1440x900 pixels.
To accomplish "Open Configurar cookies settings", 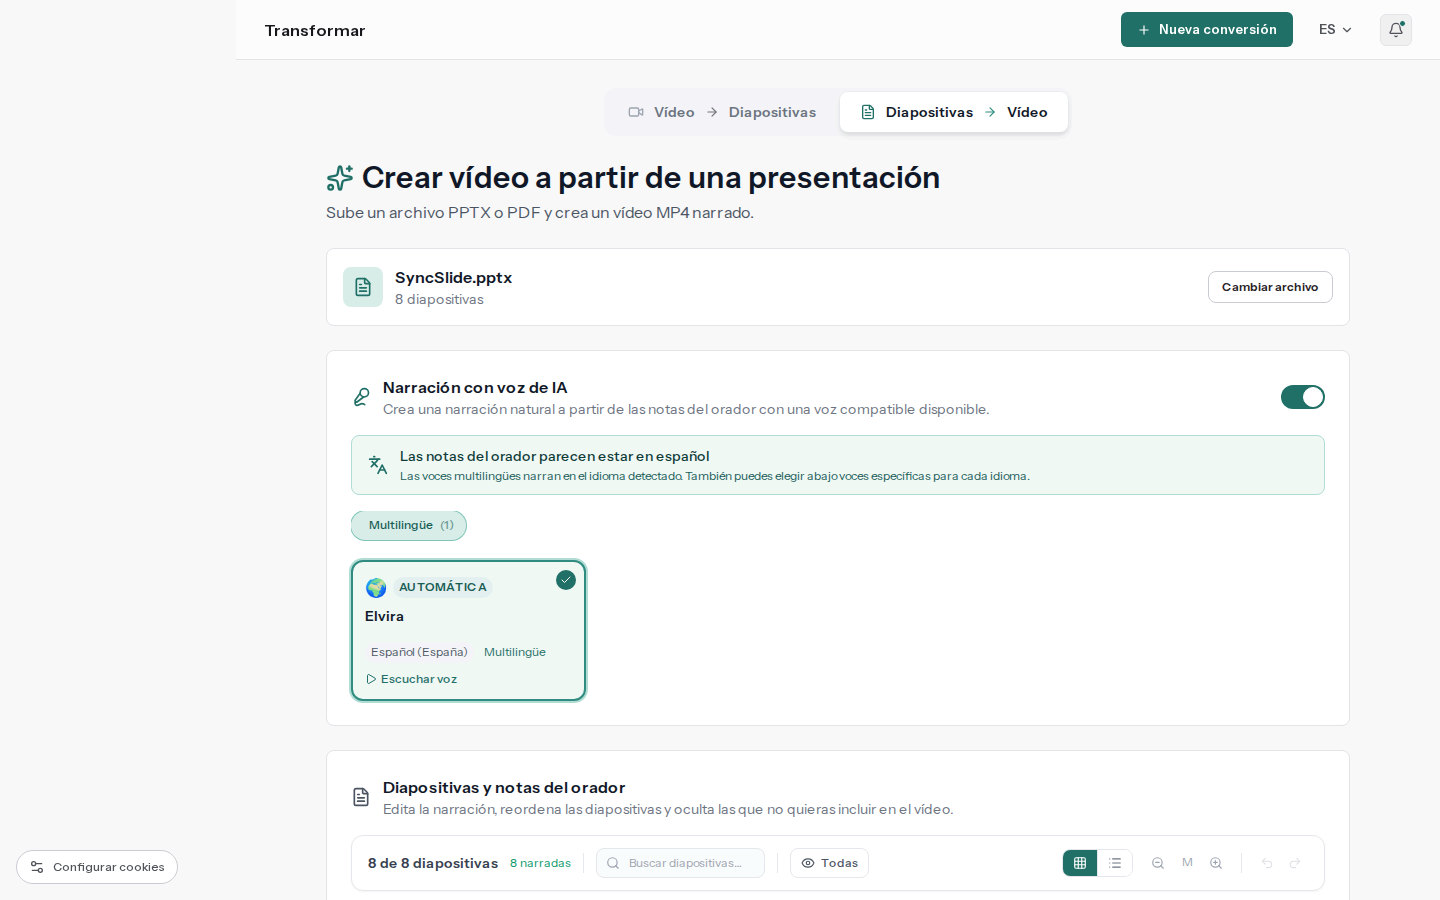I will [97, 867].
